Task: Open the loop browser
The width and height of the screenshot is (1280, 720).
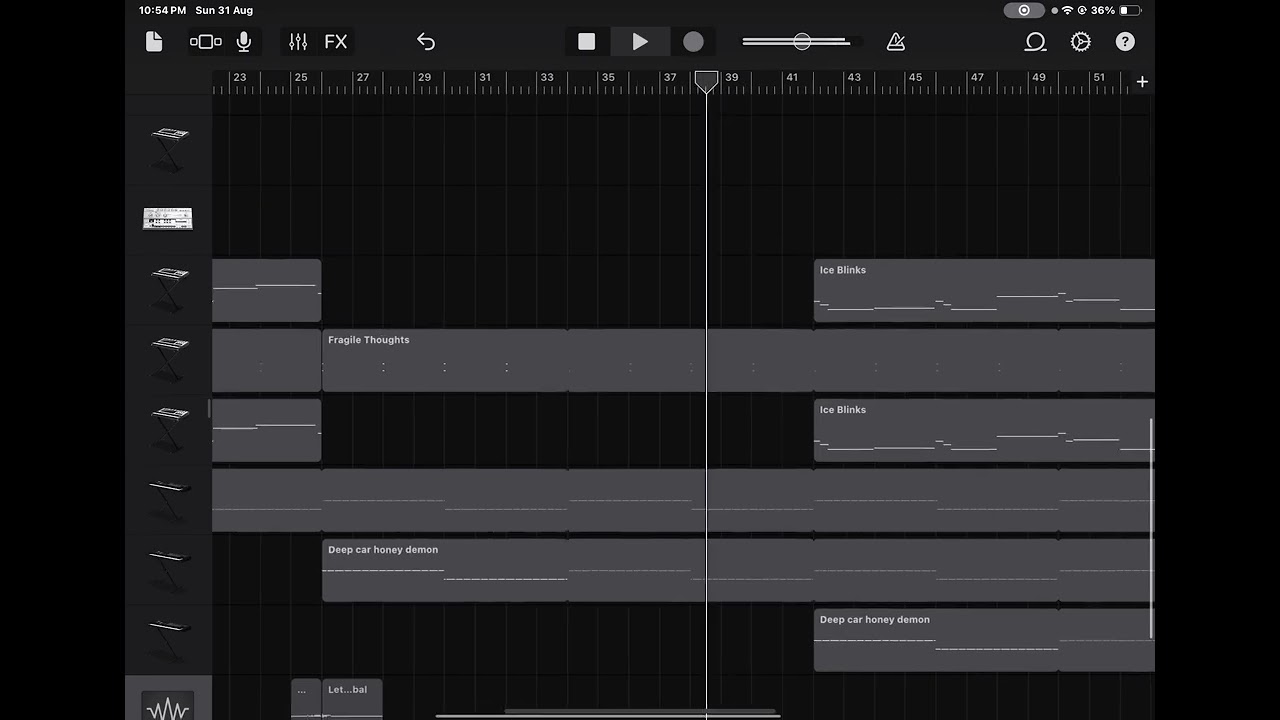Action: (1035, 41)
